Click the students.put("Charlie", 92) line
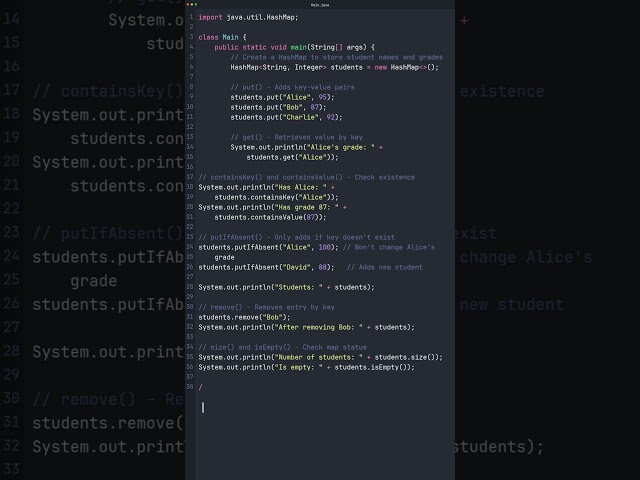This screenshot has width=640, height=480. click(x=286, y=117)
